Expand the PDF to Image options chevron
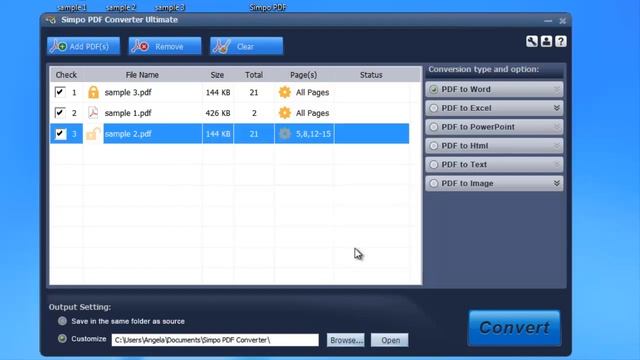Screen dimensions: 640x360 557,183
